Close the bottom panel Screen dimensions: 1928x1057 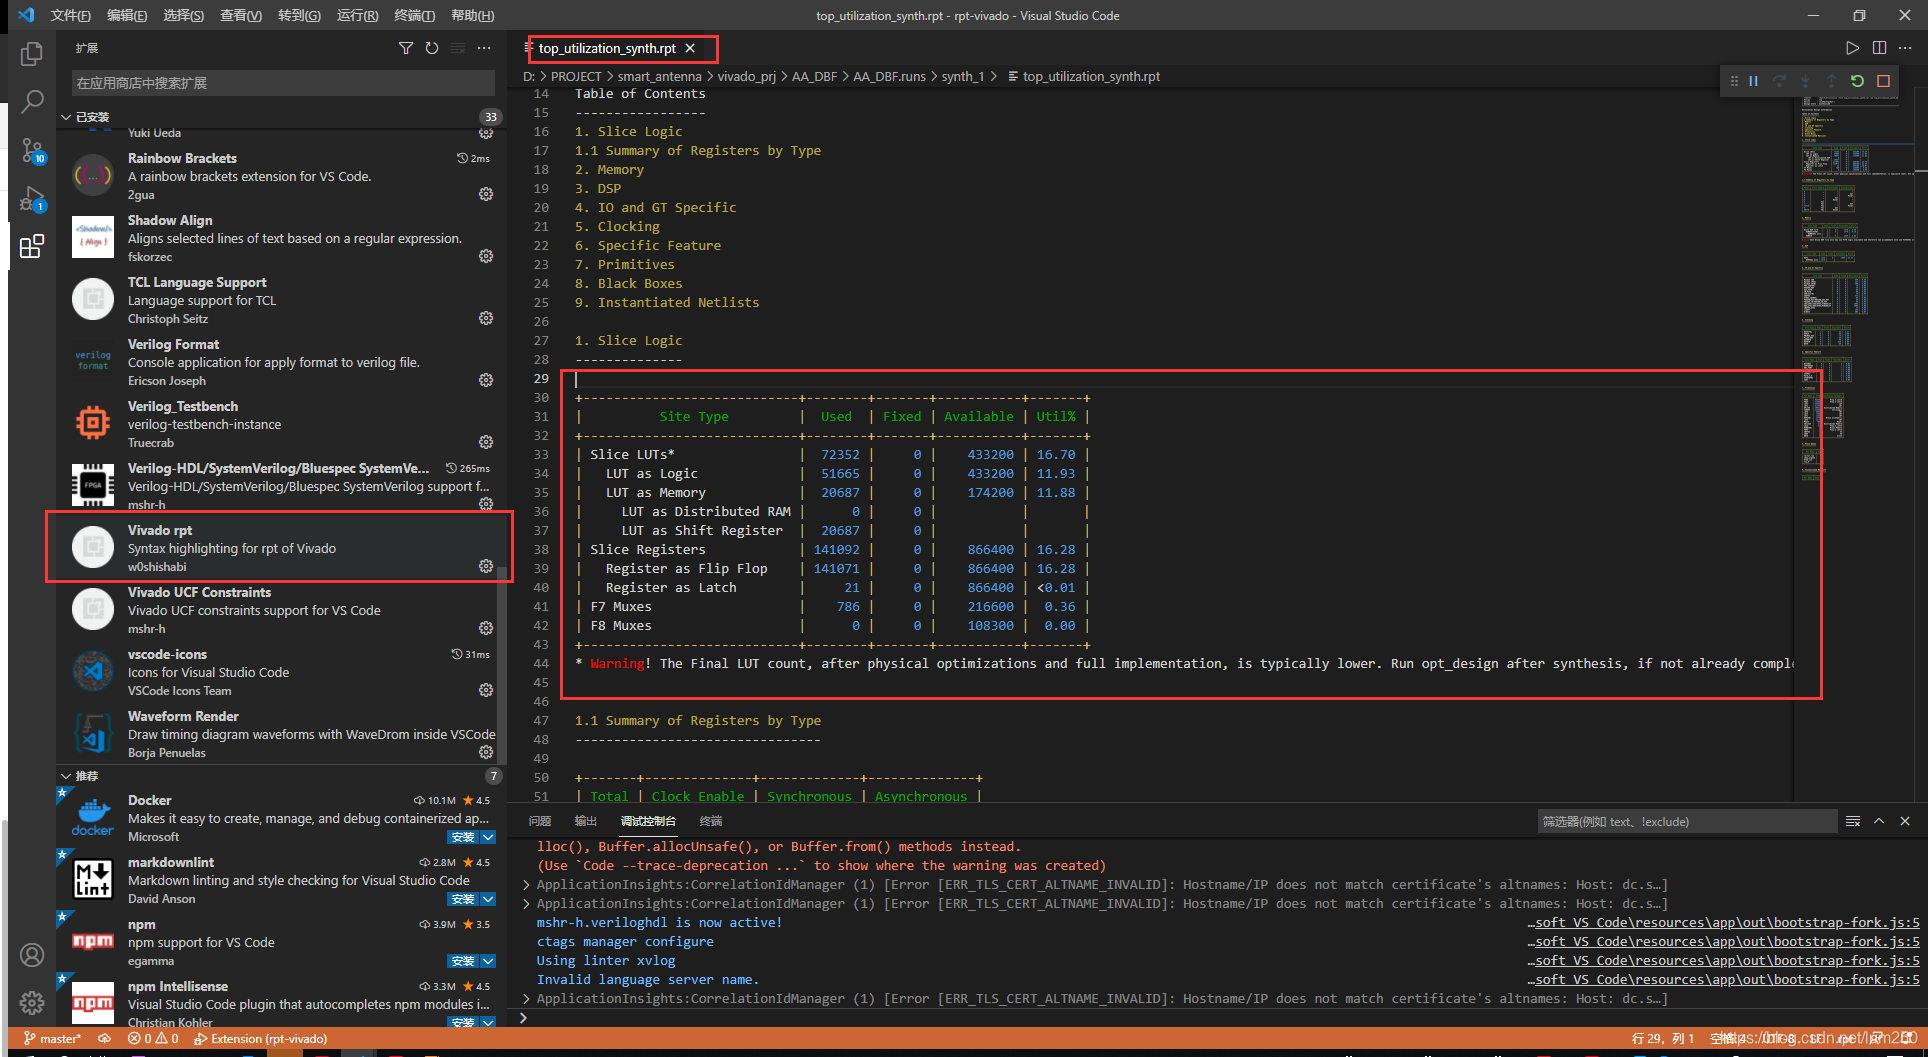click(x=1905, y=821)
